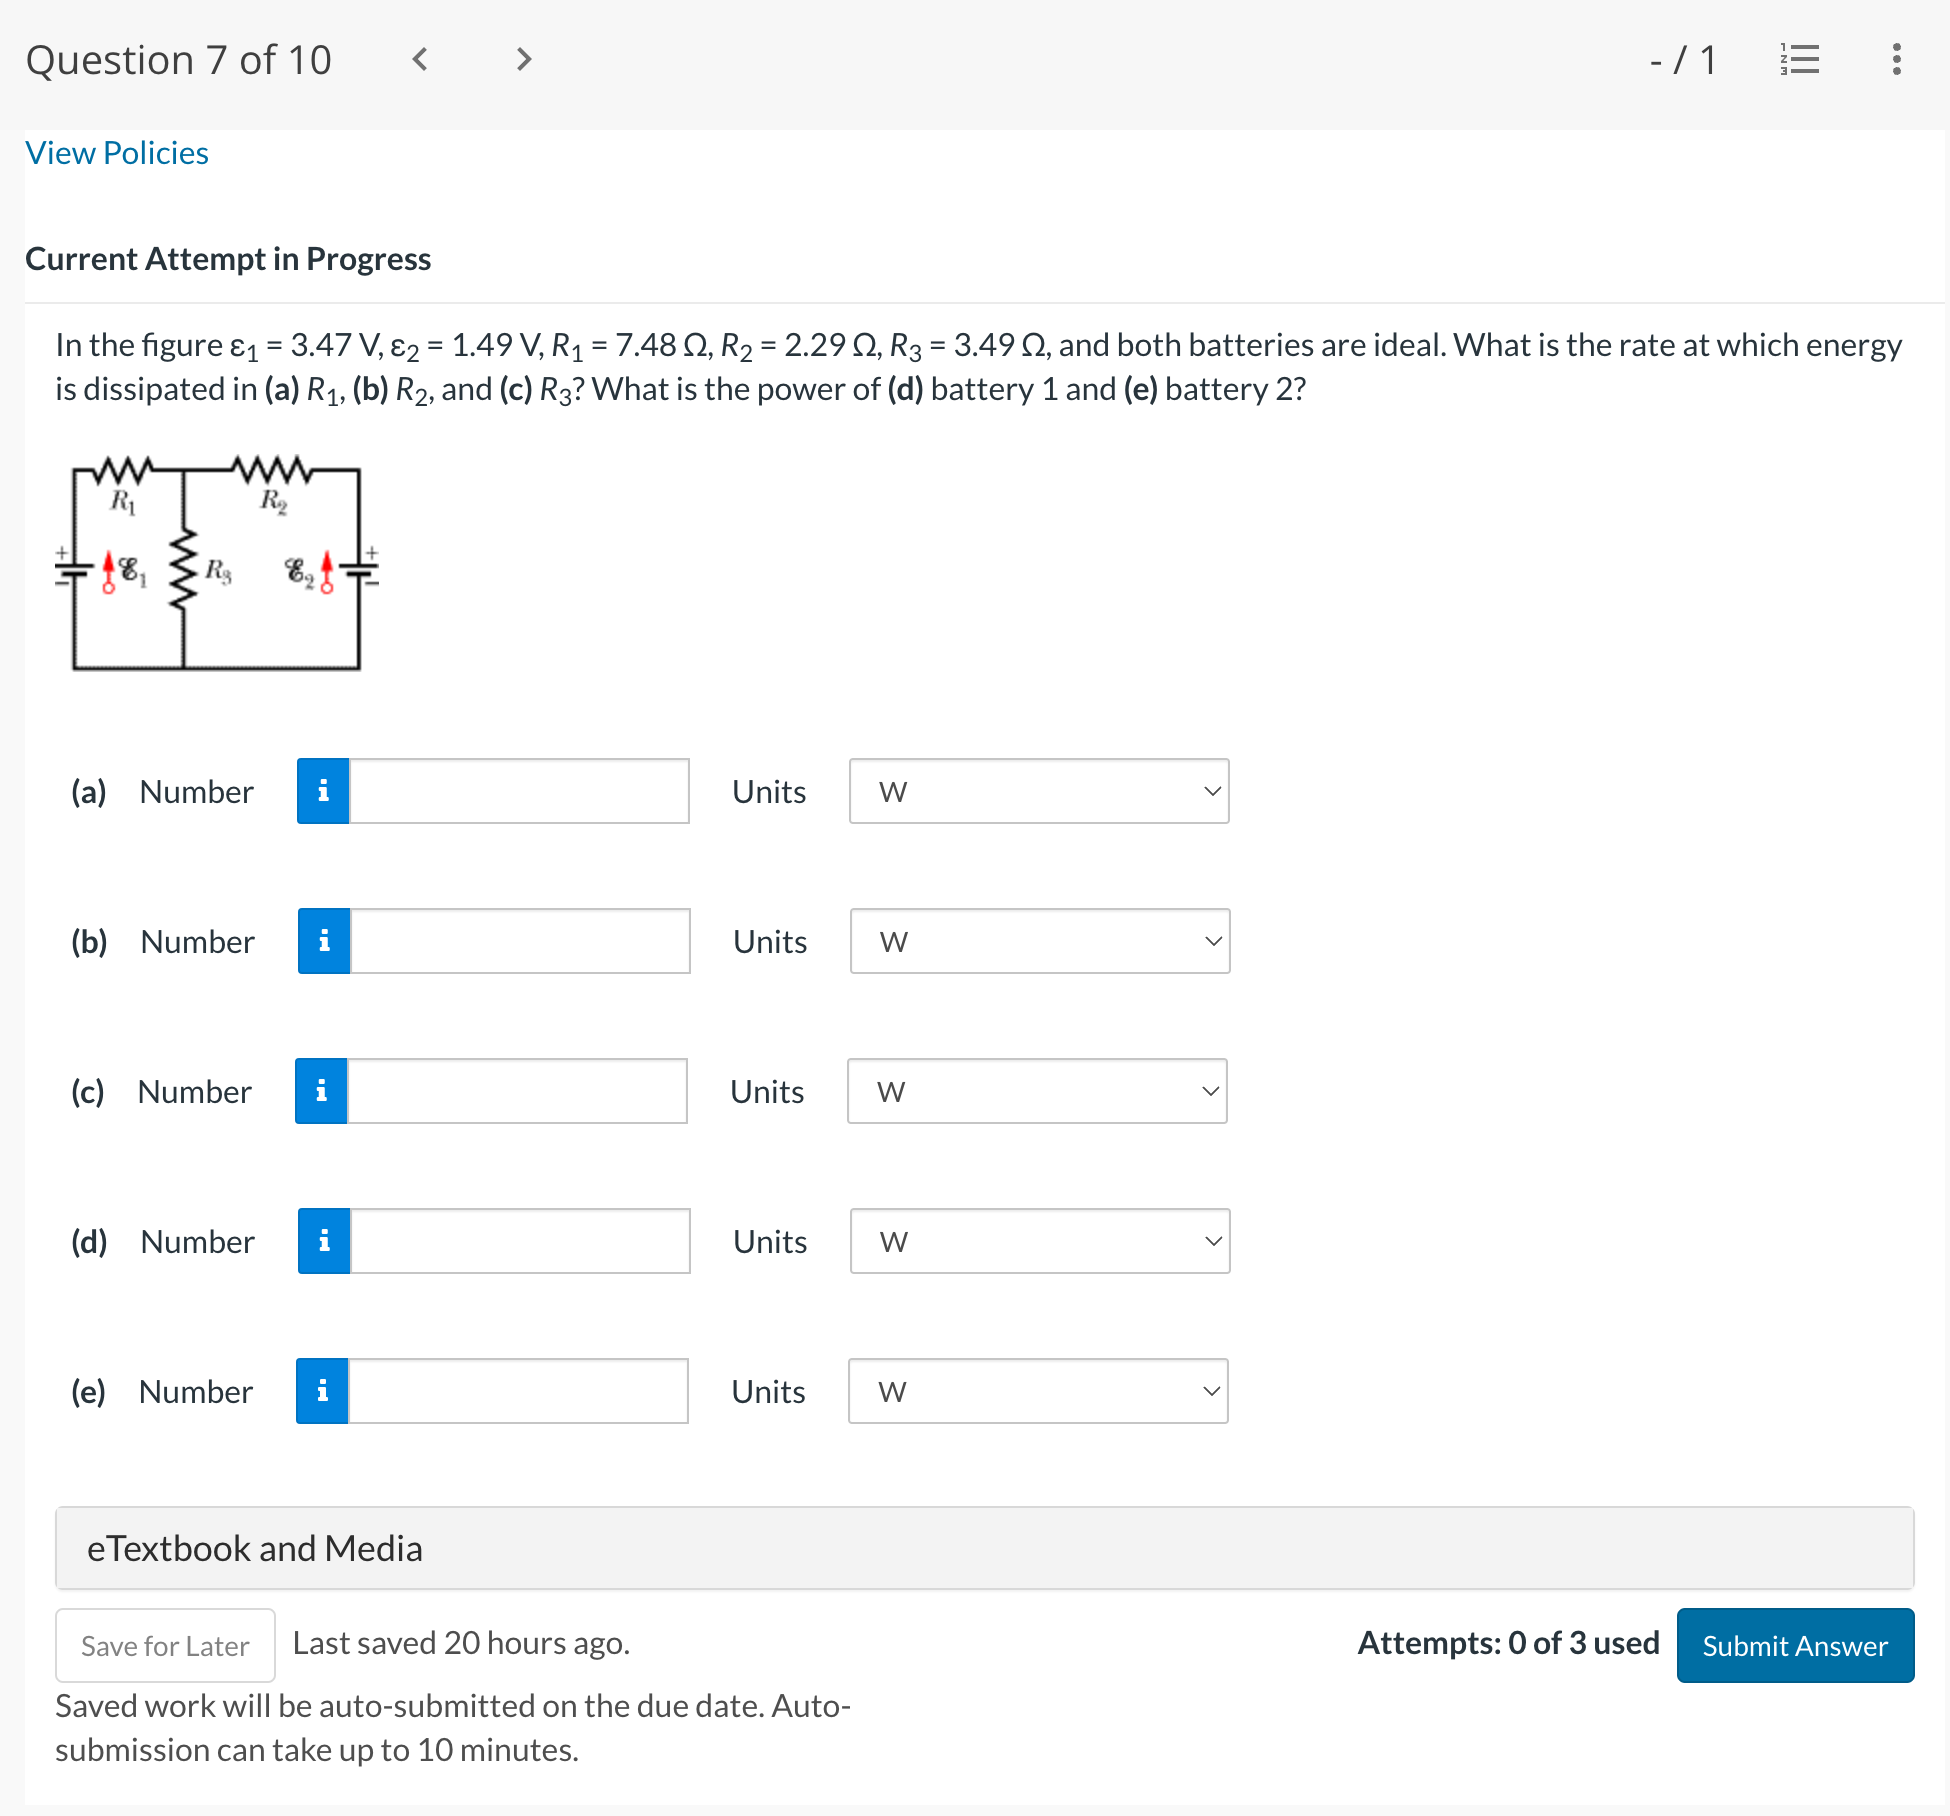Click the 'Question 7 of 10' heading
The width and height of the screenshot is (1950, 1816).
tap(178, 60)
